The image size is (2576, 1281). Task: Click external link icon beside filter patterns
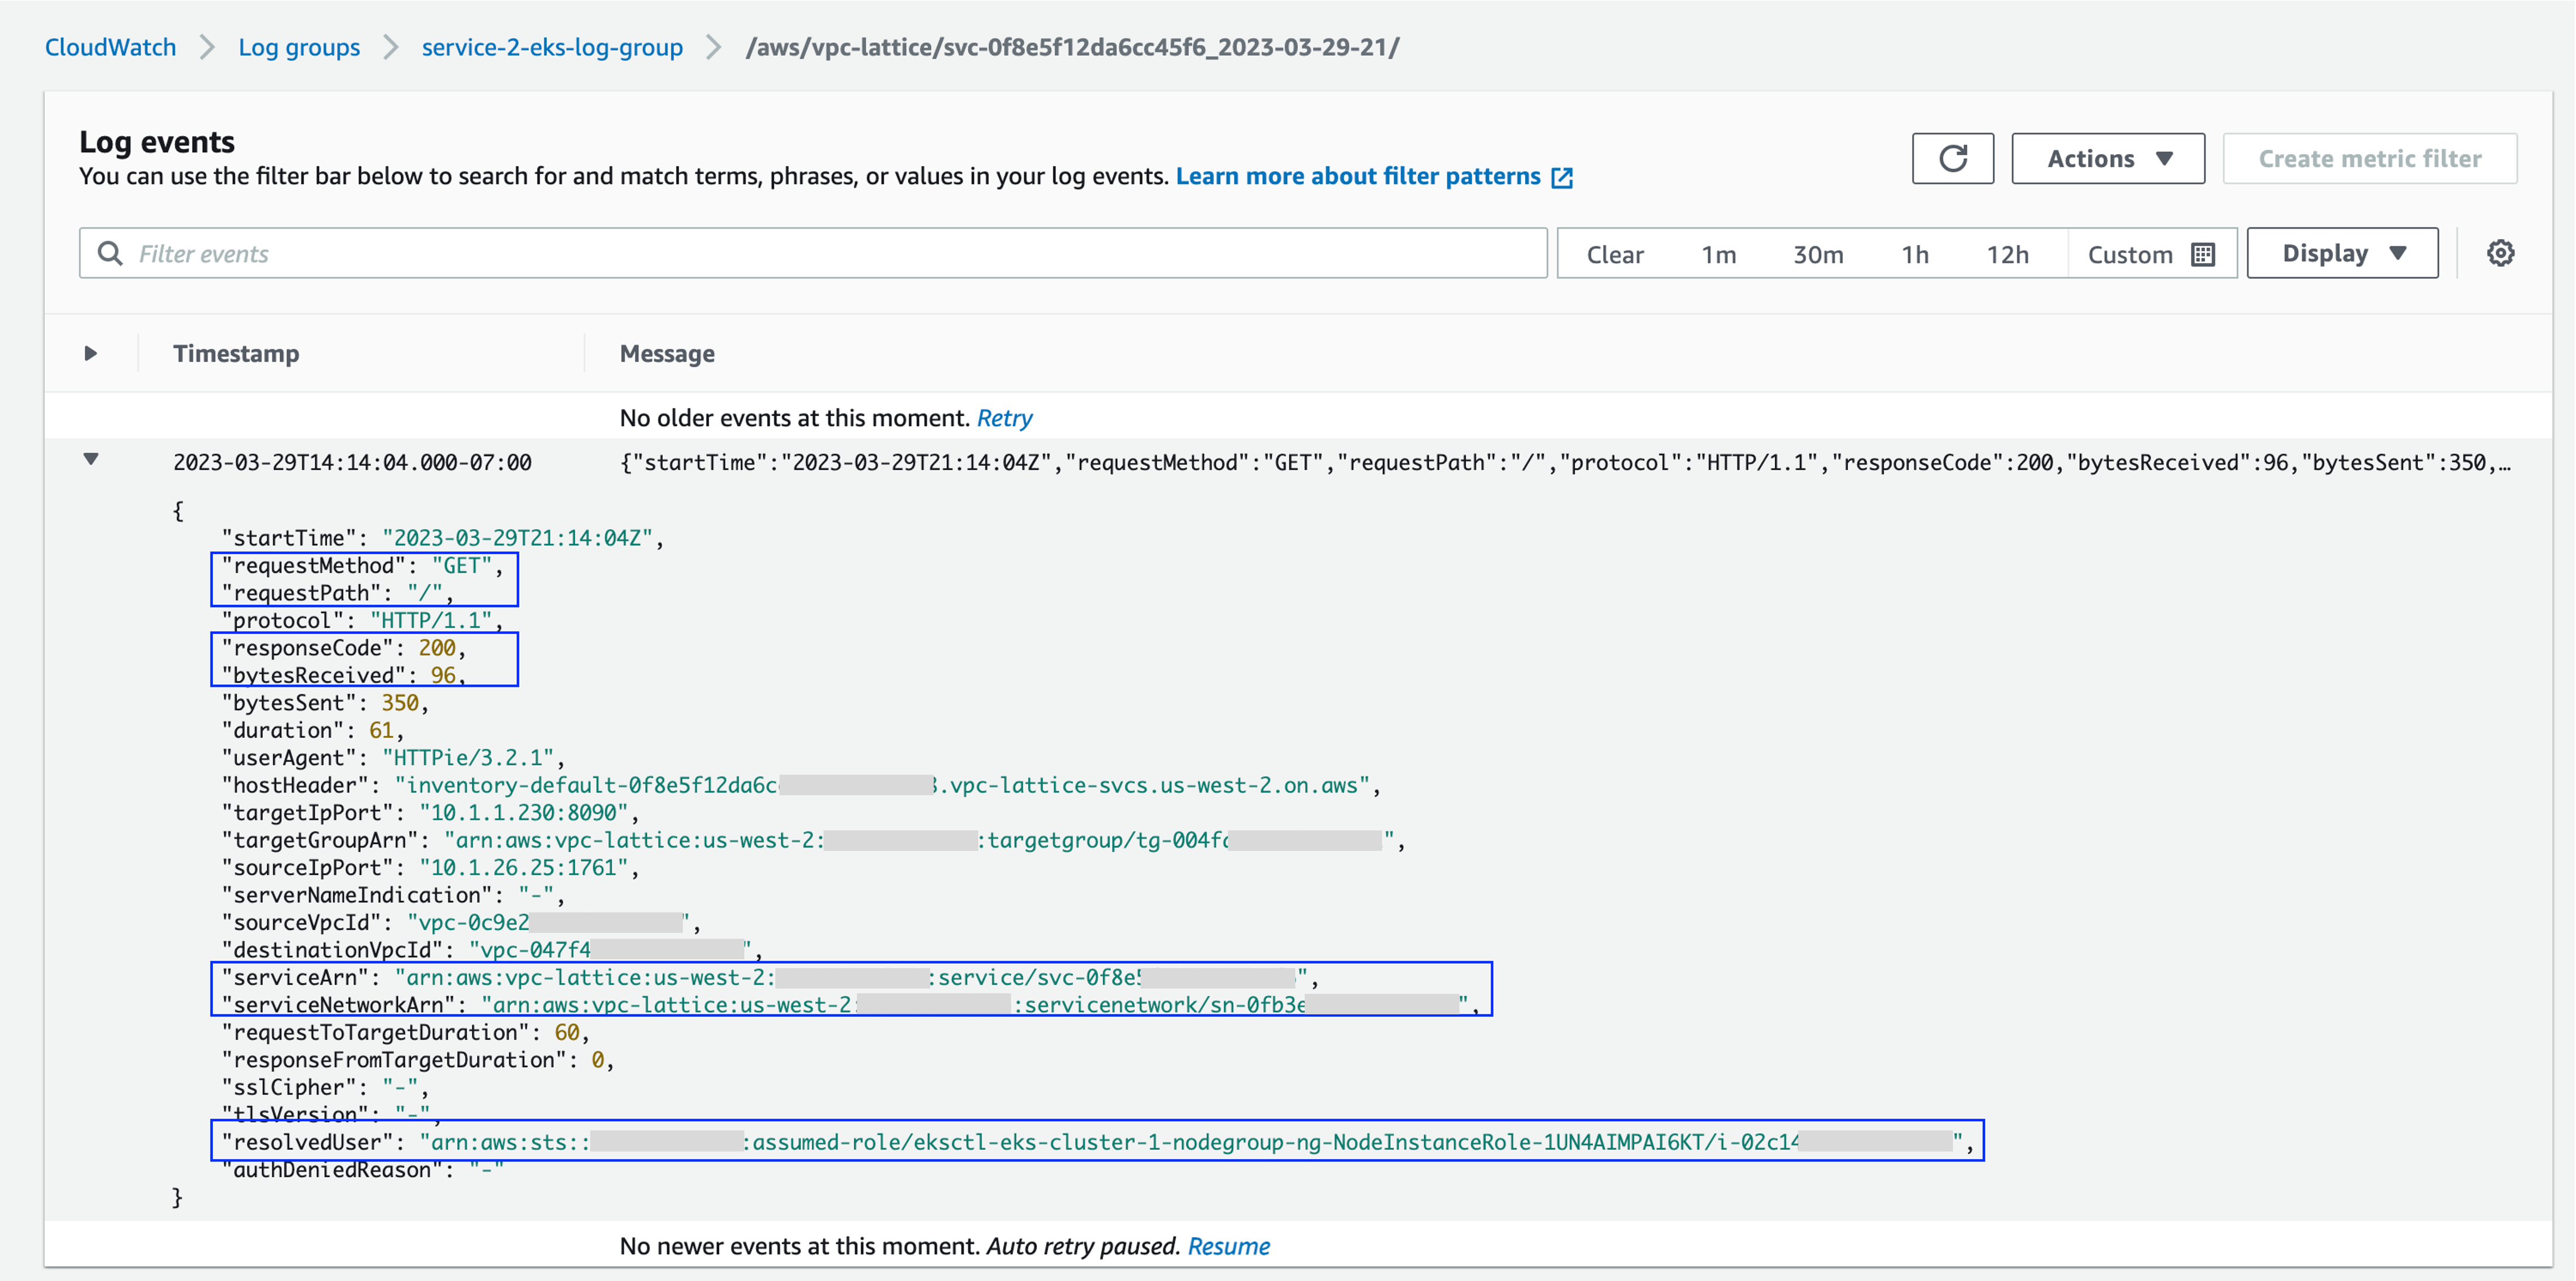1562,178
